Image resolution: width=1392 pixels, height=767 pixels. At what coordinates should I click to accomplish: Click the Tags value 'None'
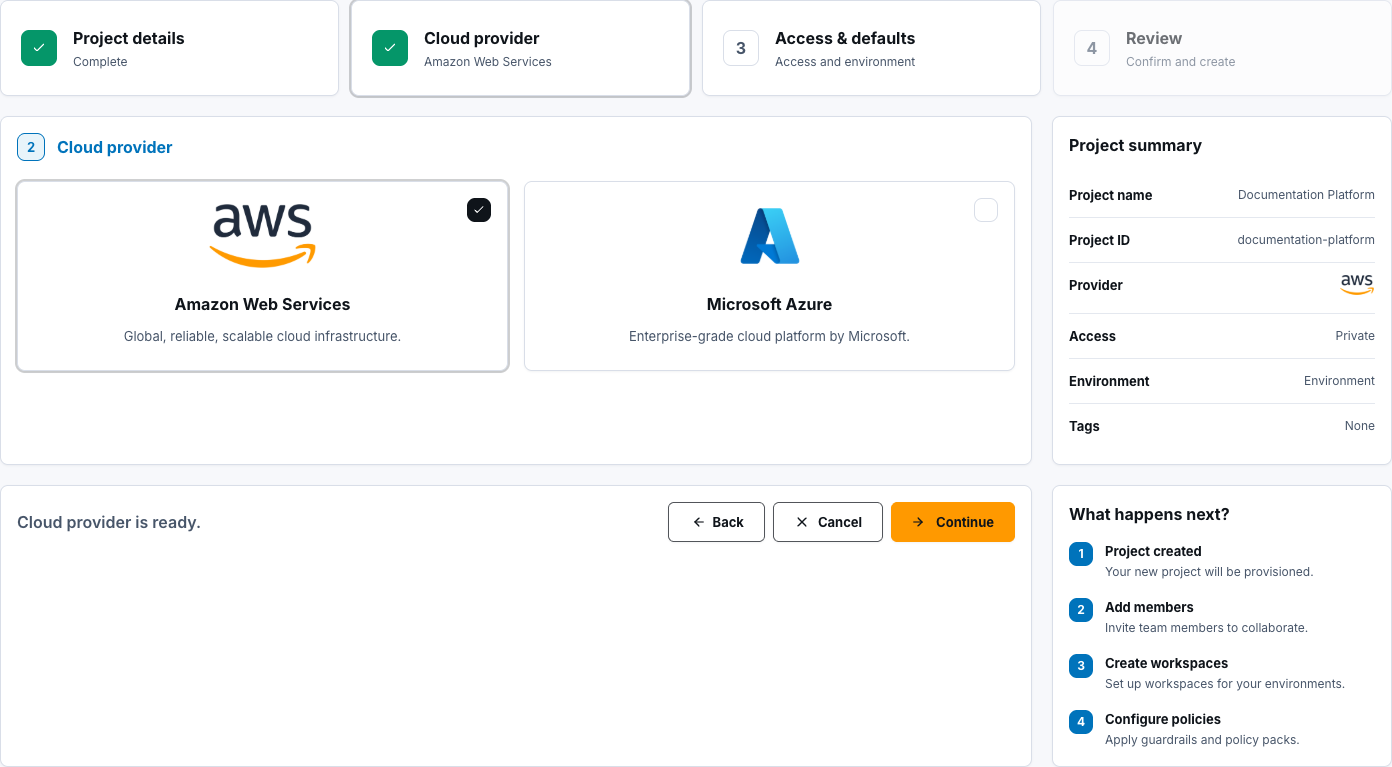tap(1360, 426)
